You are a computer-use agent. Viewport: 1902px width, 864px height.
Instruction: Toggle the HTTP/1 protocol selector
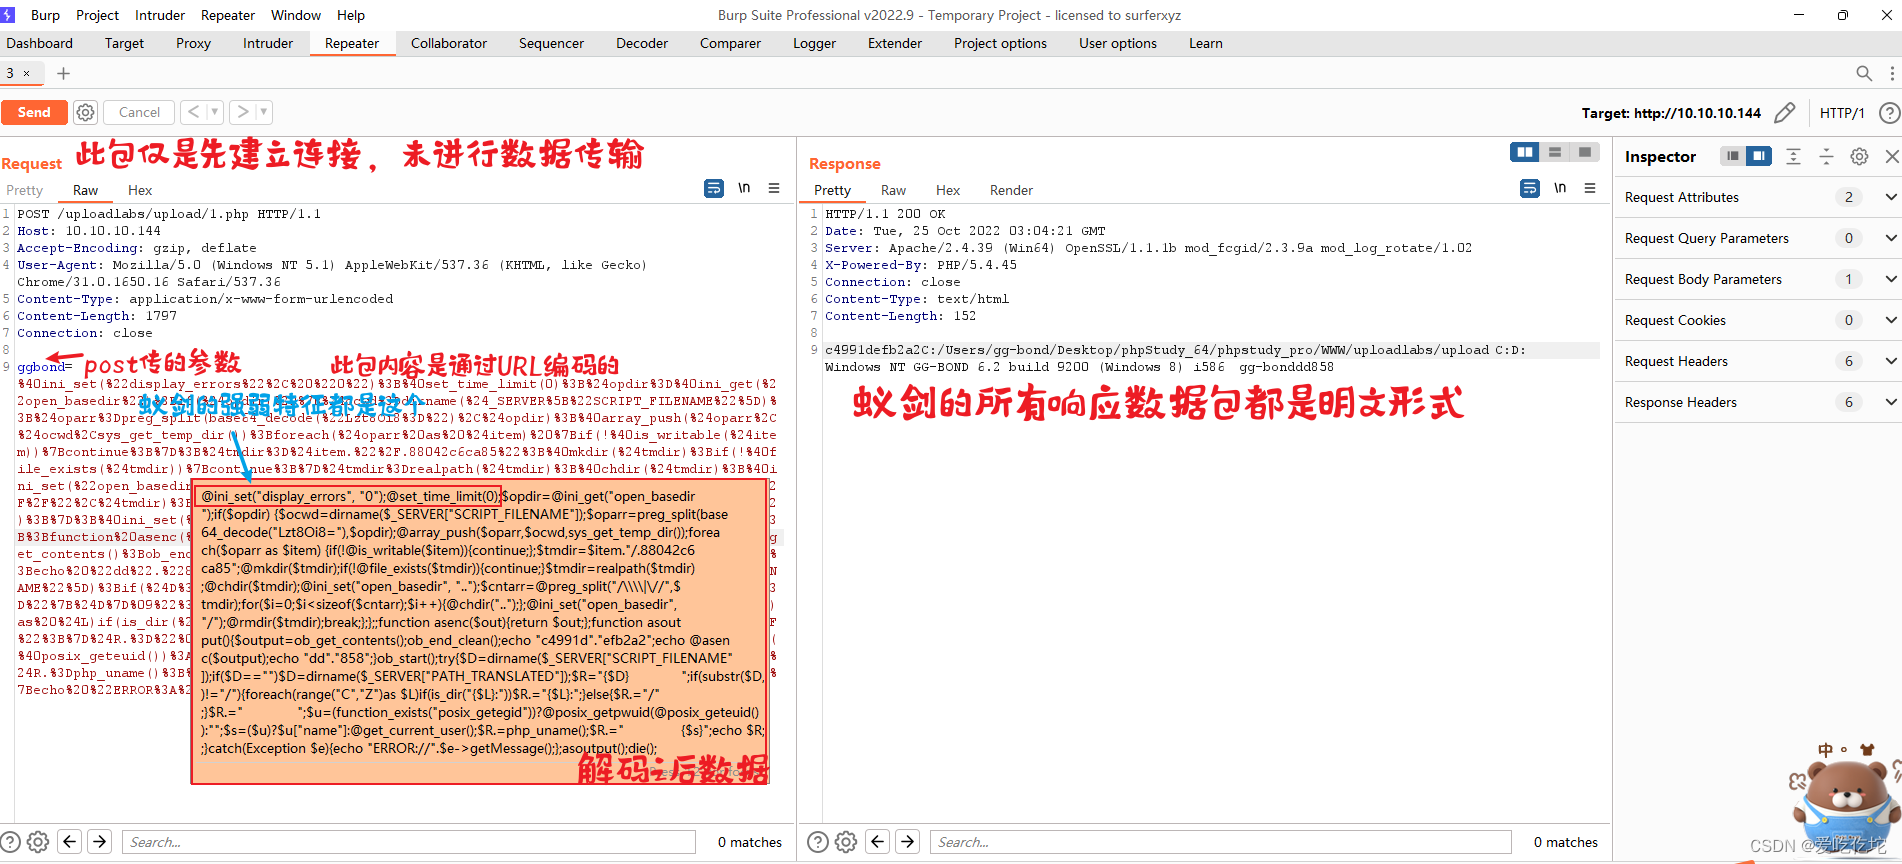1841,113
